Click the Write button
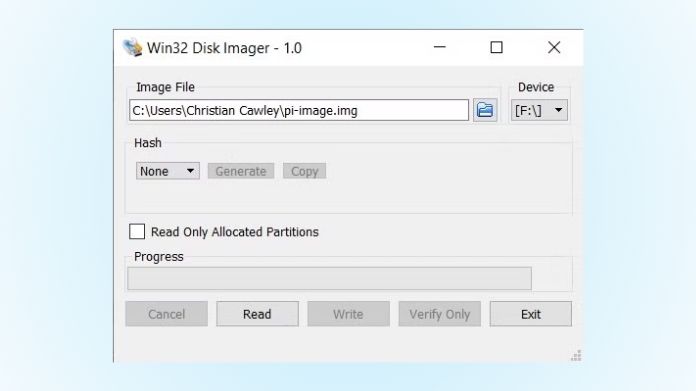The height and width of the screenshot is (391, 696). 348,314
